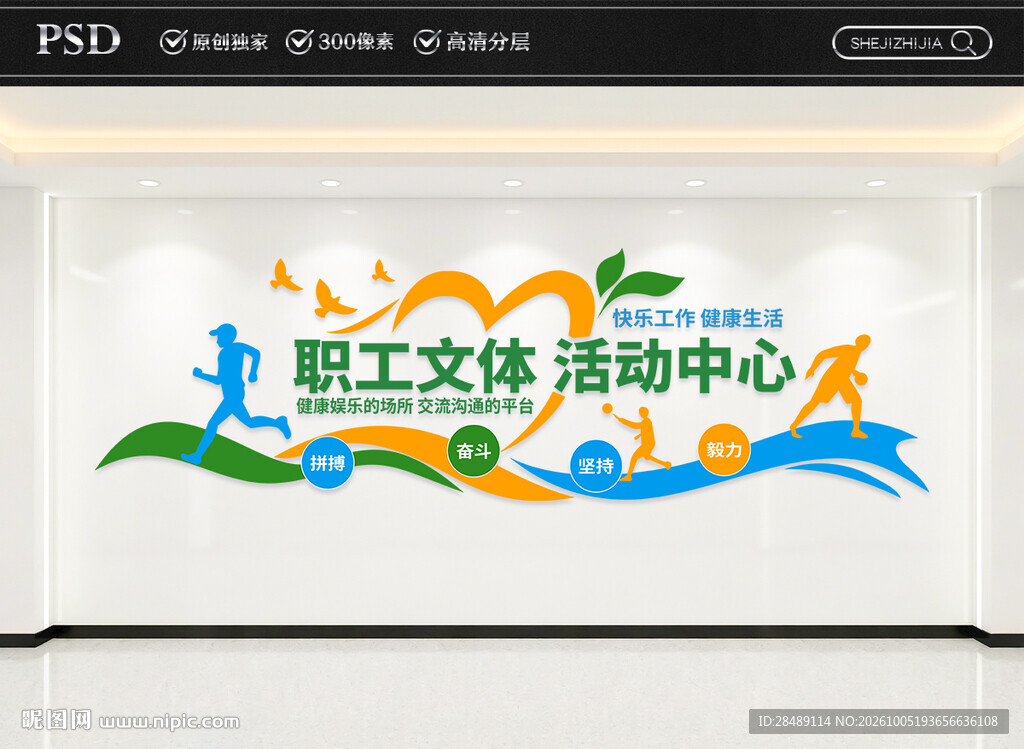Screen dimensions: 1024x749
Task: Click the SHEJIZHIJIA search field
Action: point(912,43)
